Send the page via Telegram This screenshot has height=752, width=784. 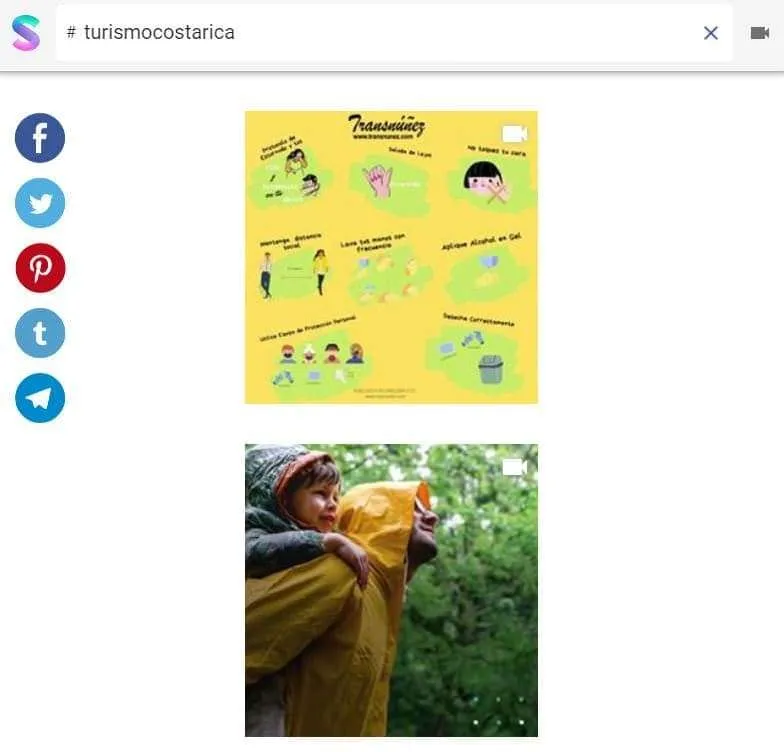point(40,398)
